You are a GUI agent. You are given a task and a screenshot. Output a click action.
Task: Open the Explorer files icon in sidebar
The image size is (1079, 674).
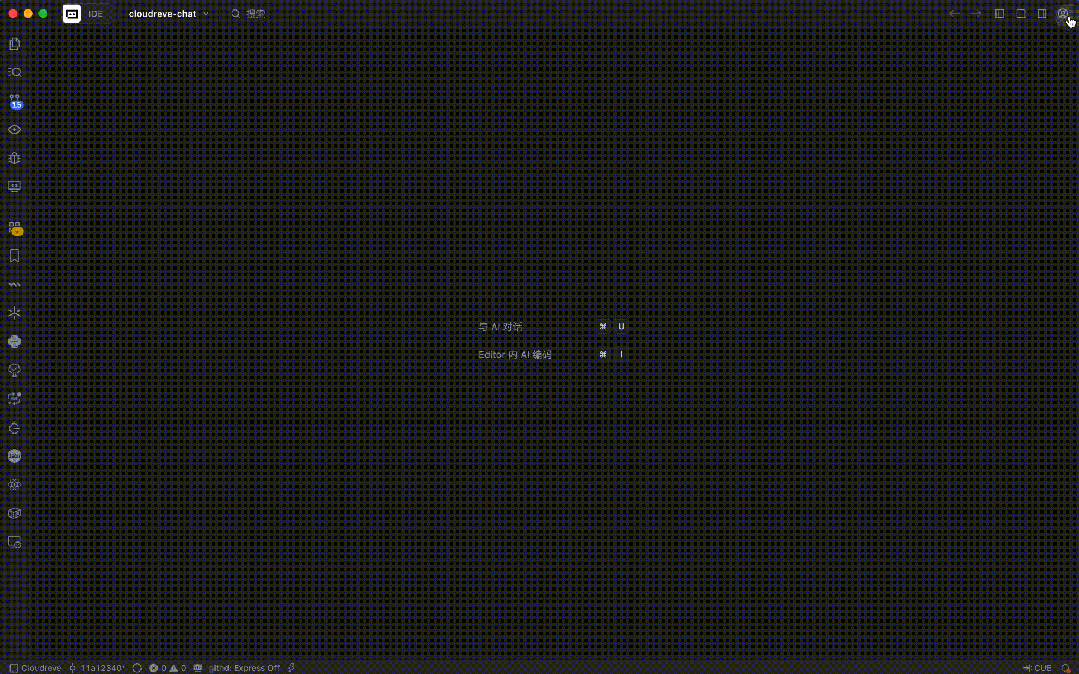(x=14, y=44)
